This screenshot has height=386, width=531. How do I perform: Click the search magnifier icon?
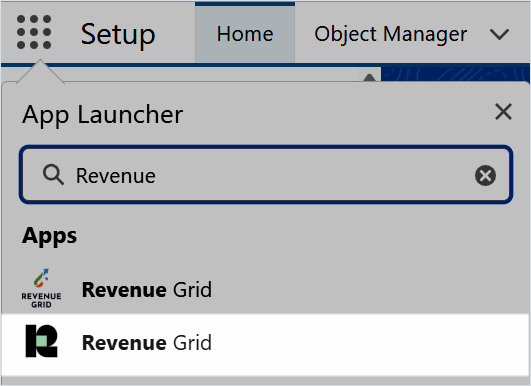click(53, 175)
